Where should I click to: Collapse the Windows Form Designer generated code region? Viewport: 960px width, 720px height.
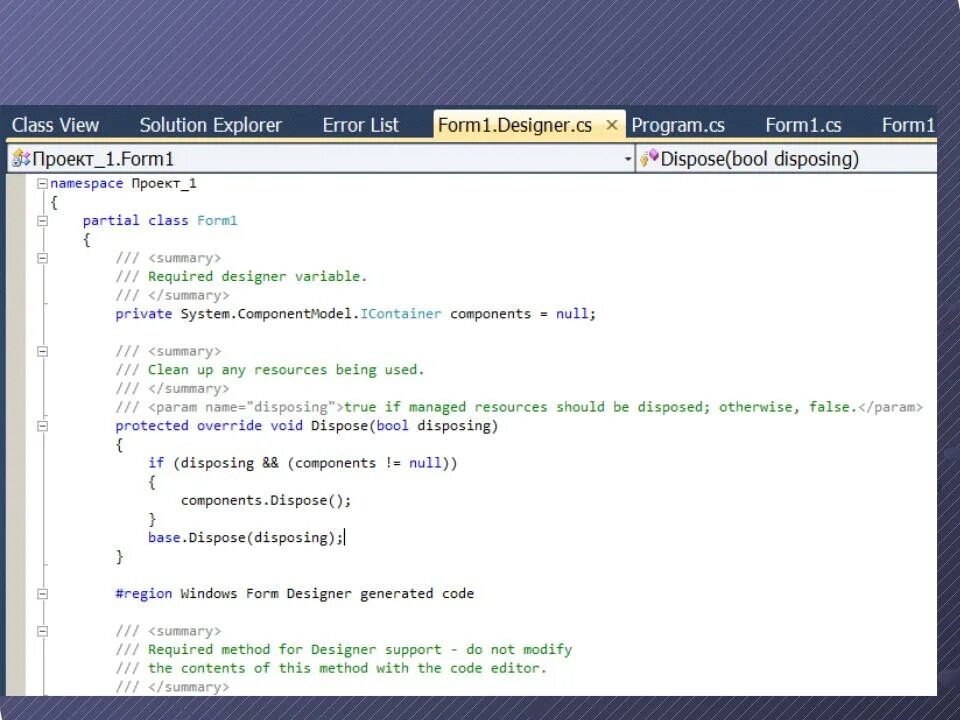pos(42,593)
